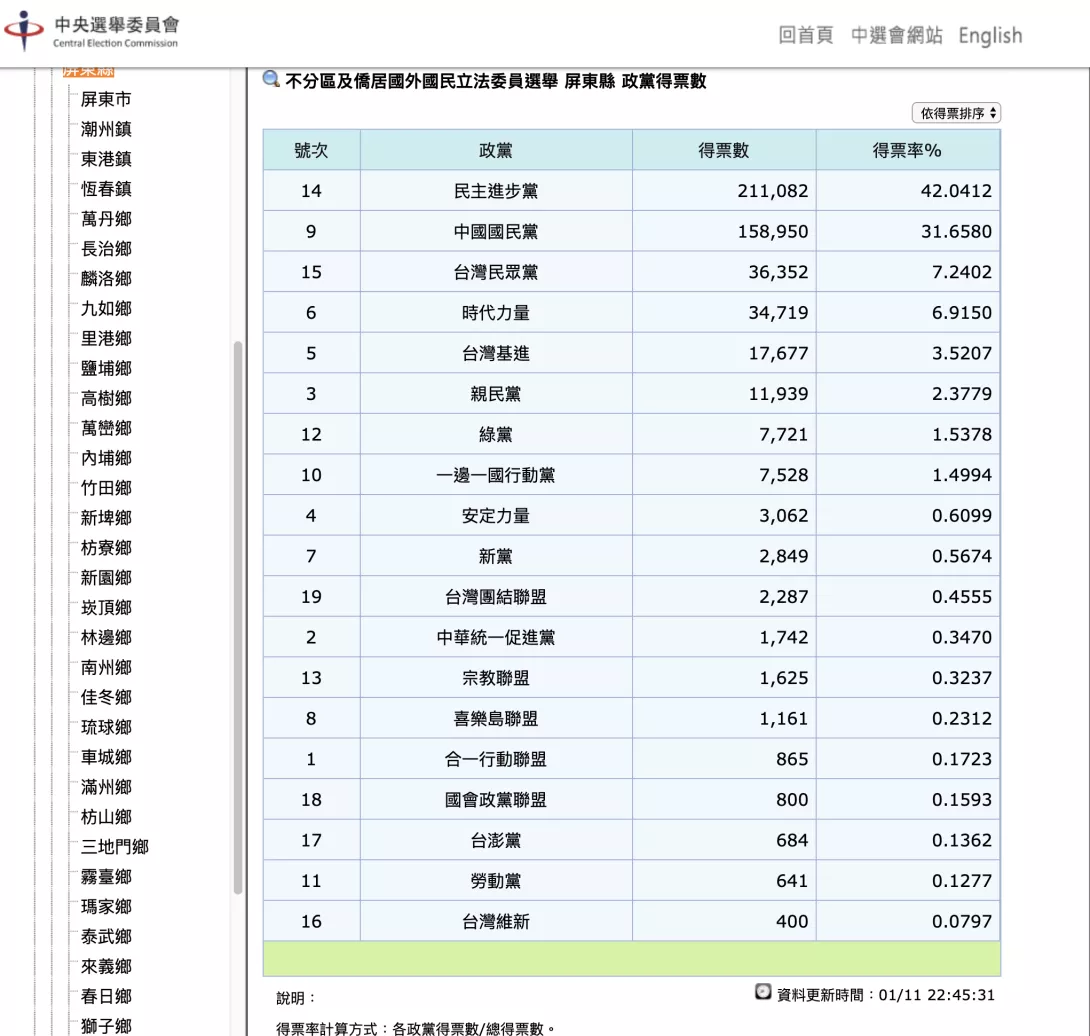This screenshot has height=1036, width=1090.
Task: Select 獅子鄉 in the district tree
Action: coord(106,1026)
